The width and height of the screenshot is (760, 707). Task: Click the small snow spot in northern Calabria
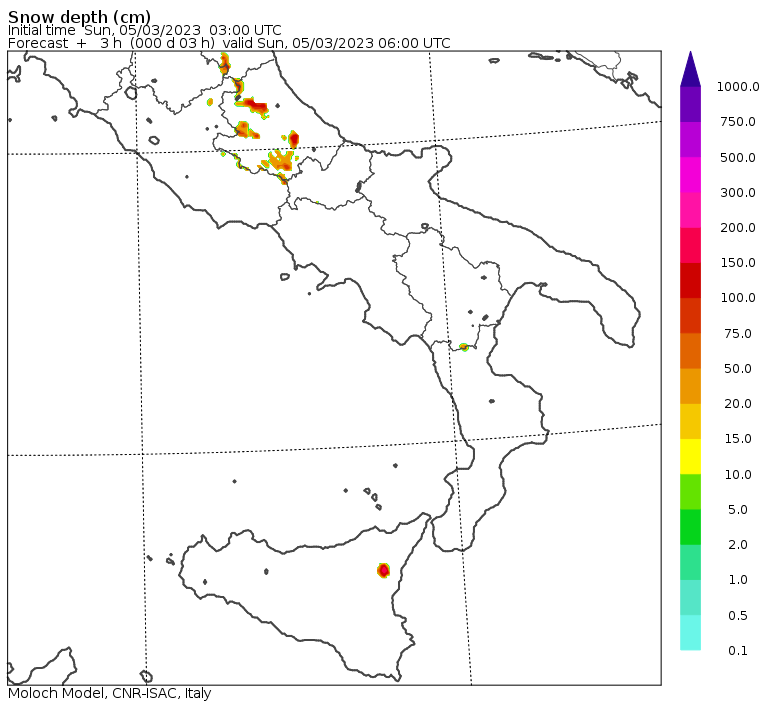coord(464,347)
